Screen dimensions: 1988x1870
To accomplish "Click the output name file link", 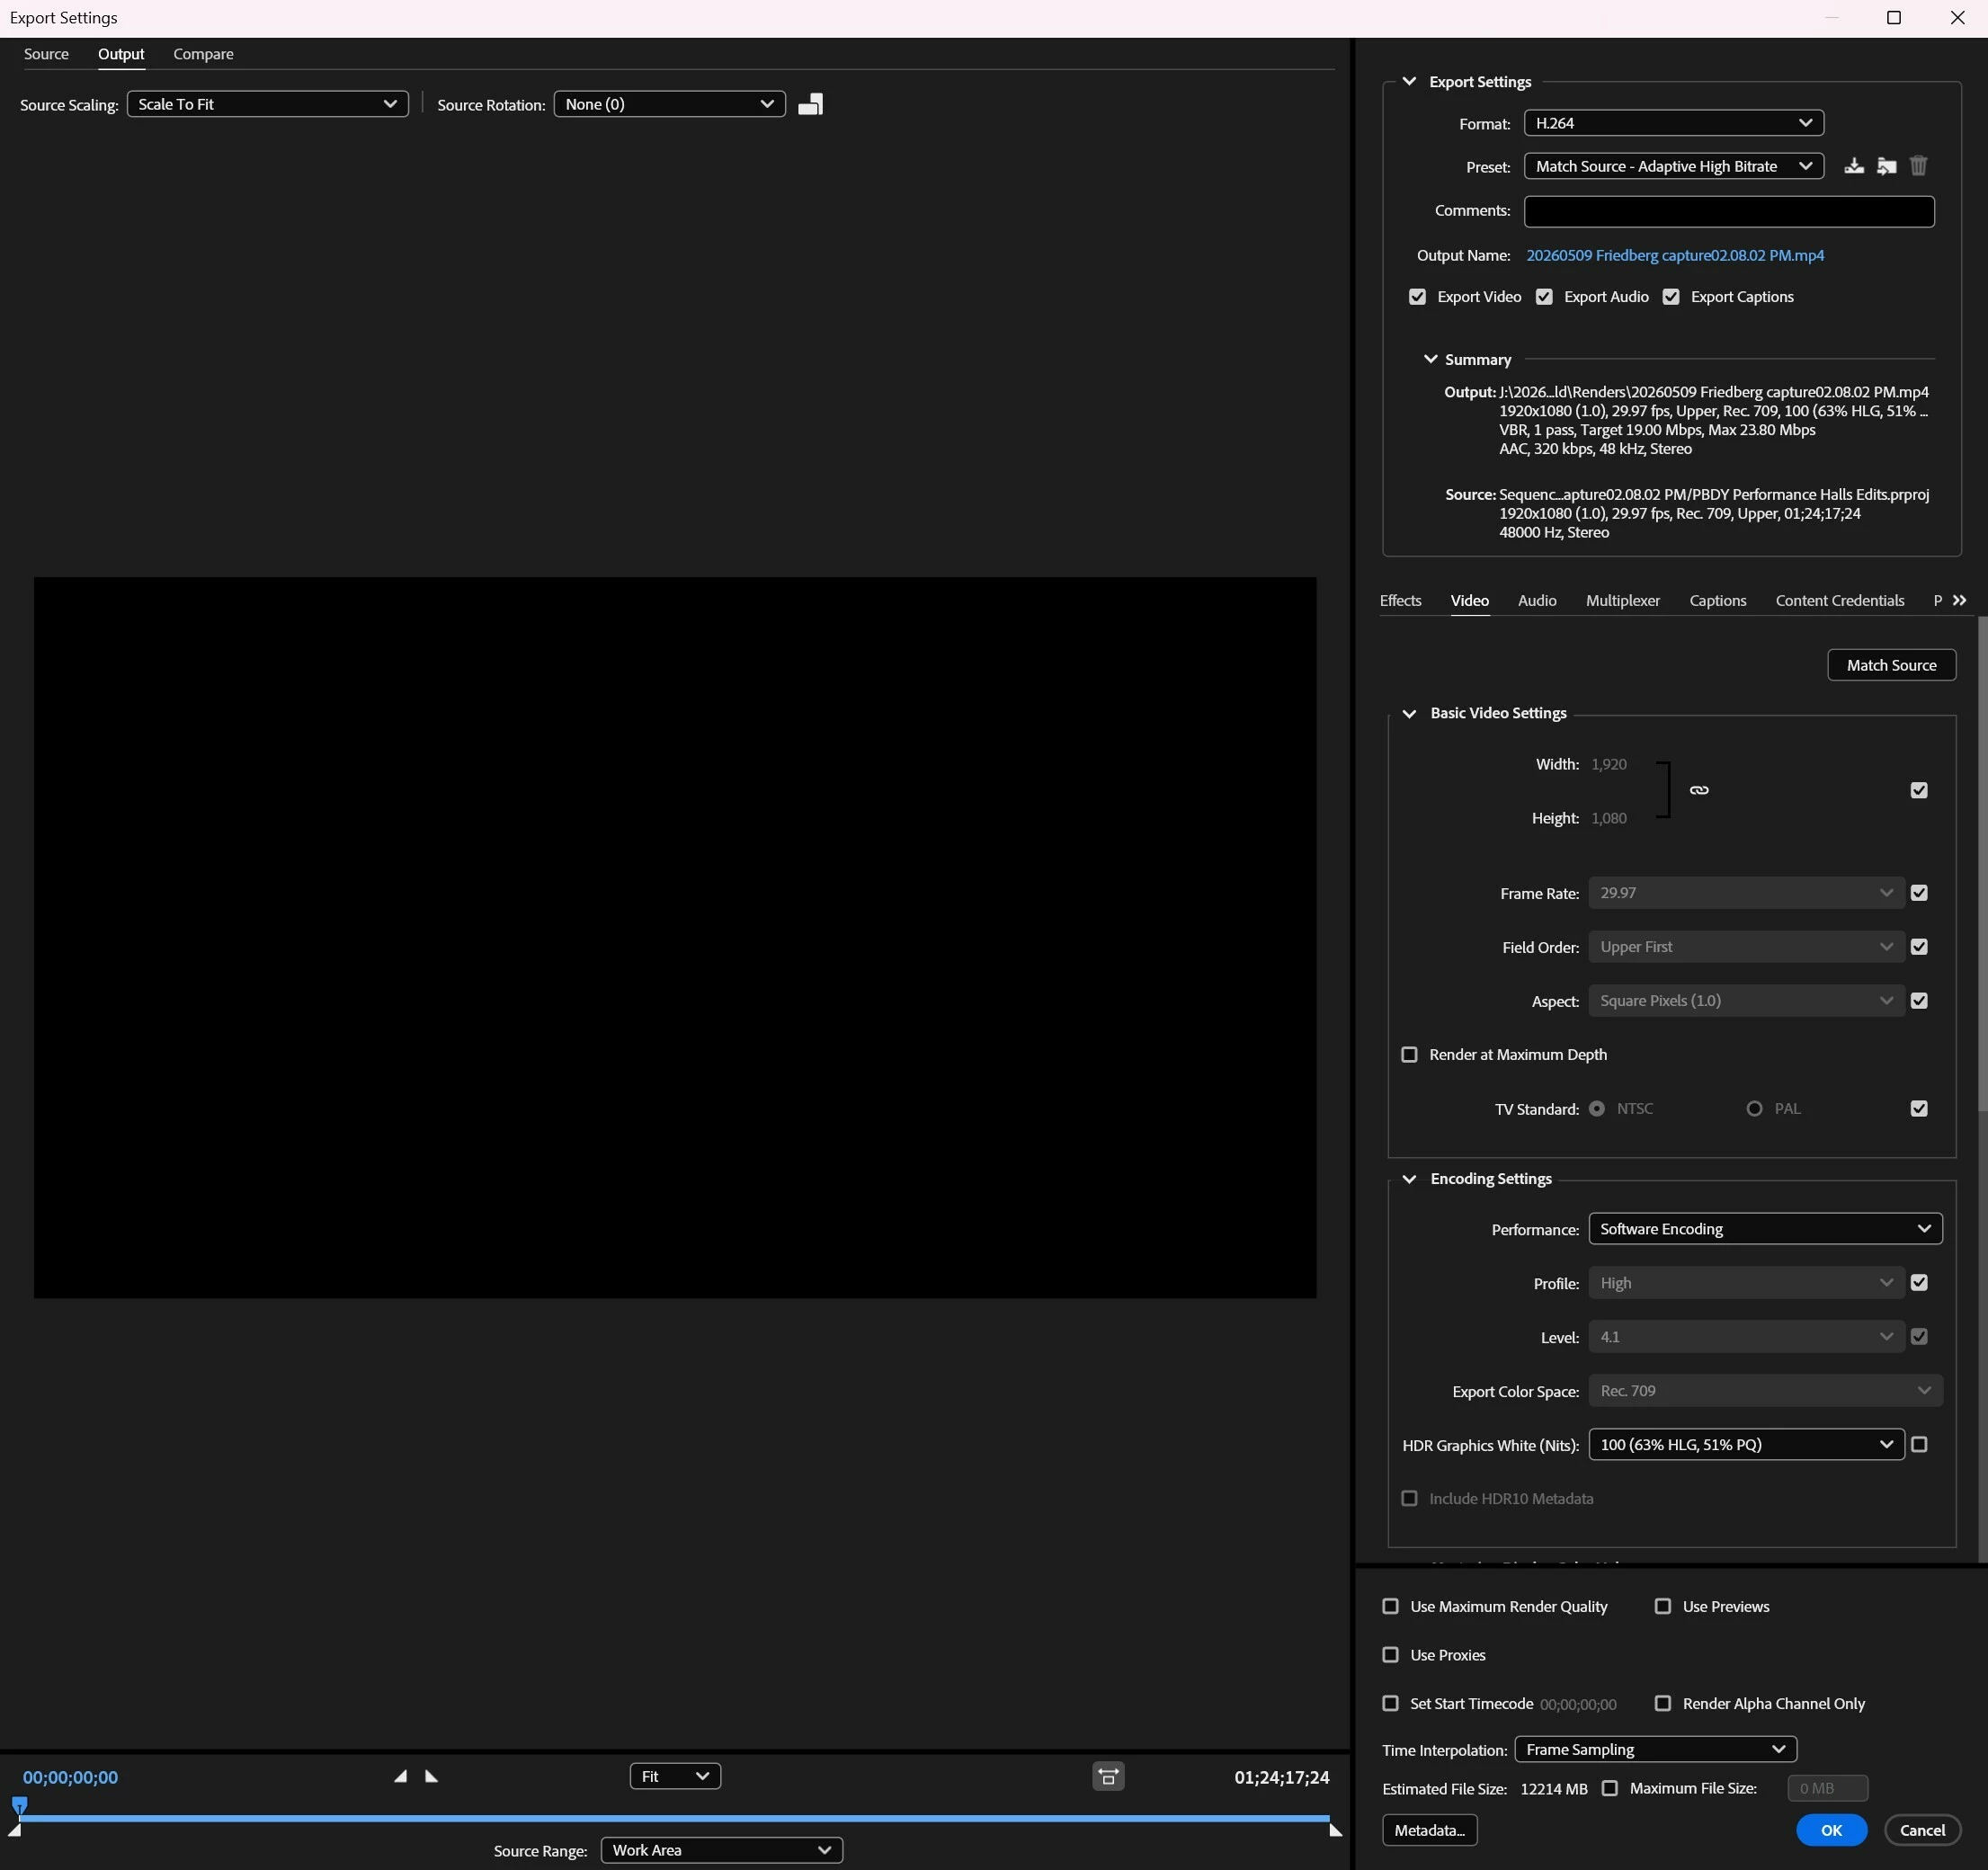I will coord(1675,255).
